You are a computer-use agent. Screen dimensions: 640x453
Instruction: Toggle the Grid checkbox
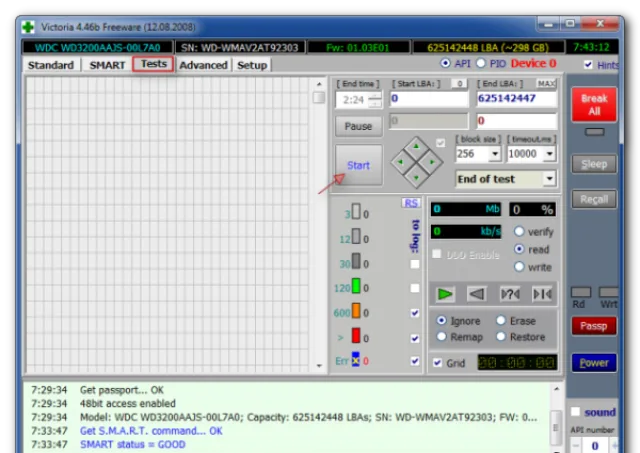437,362
